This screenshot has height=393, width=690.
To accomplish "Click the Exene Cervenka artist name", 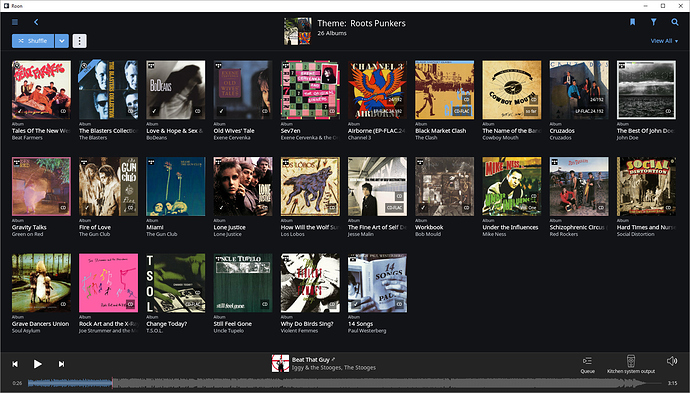I will [x=232, y=138].
